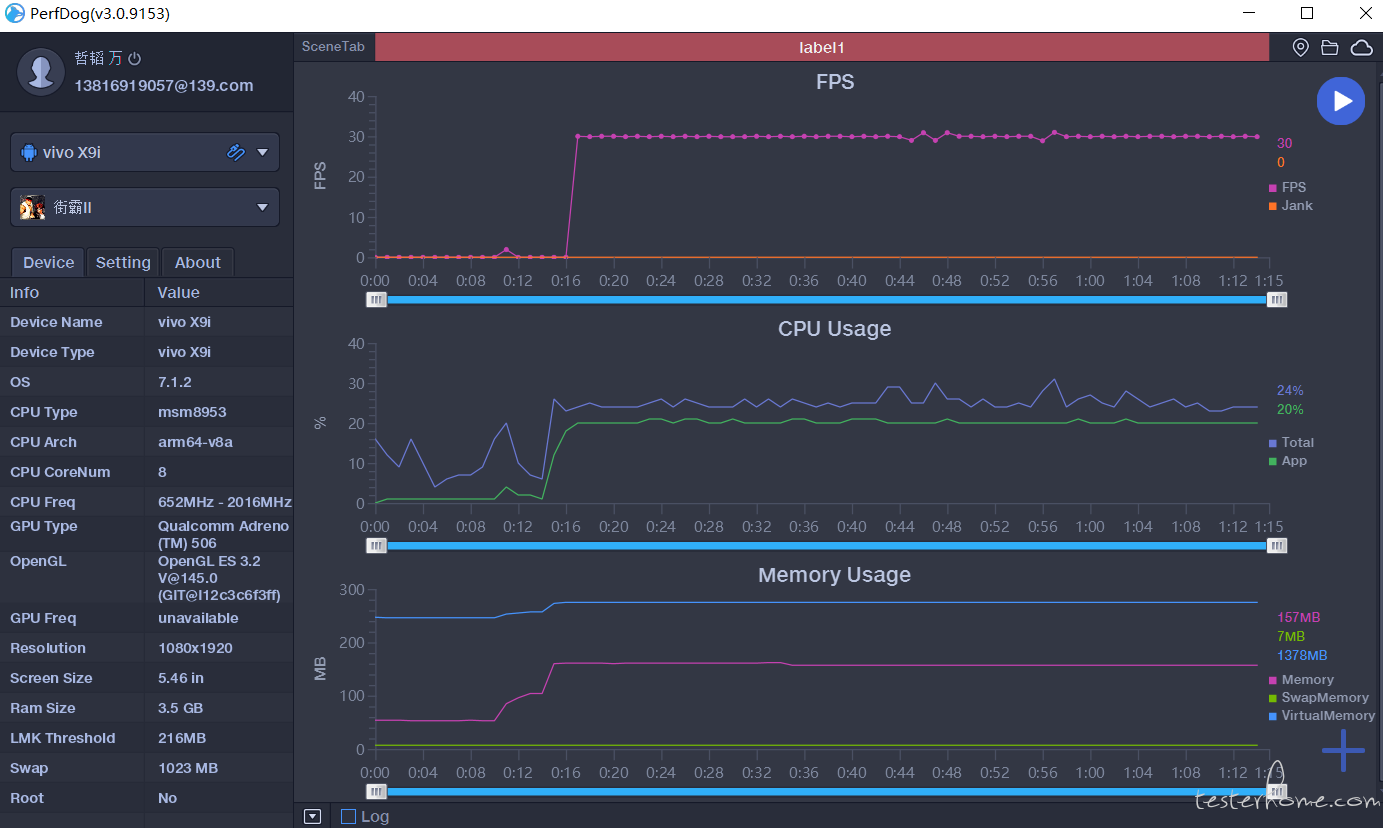The image size is (1383, 828).
Task: Click the link connection icon in device selector
Action: pos(236,152)
